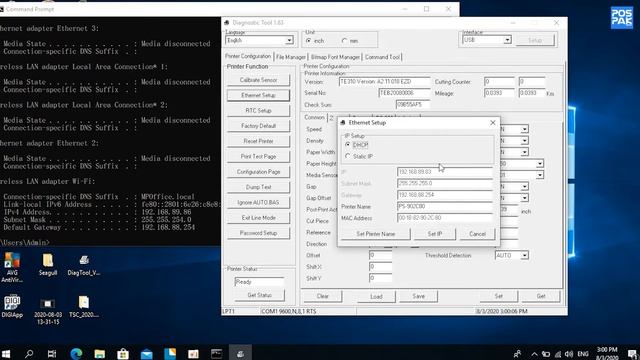640x360 pixels.
Task: Switch to Command Tool tab
Action: (x=382, y=57)
